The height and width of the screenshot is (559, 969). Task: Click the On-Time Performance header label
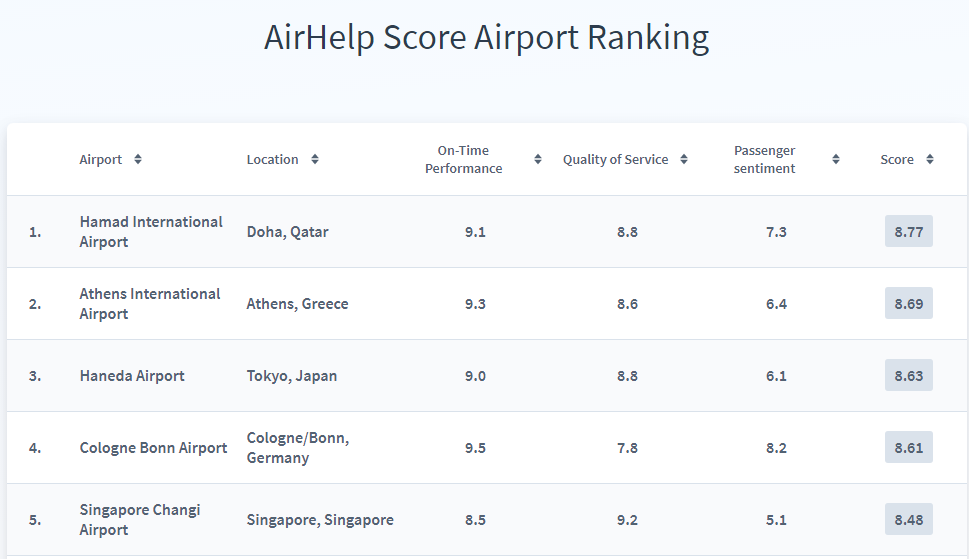(x=463, y=160)
